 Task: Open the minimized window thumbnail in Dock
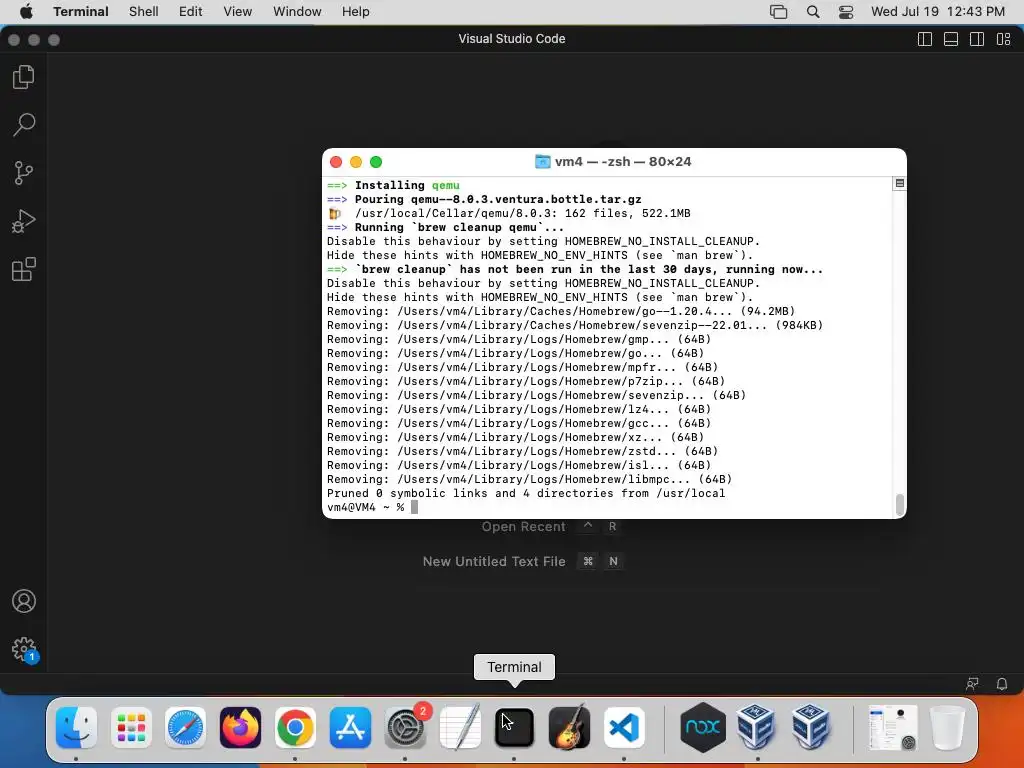[893, 727]
